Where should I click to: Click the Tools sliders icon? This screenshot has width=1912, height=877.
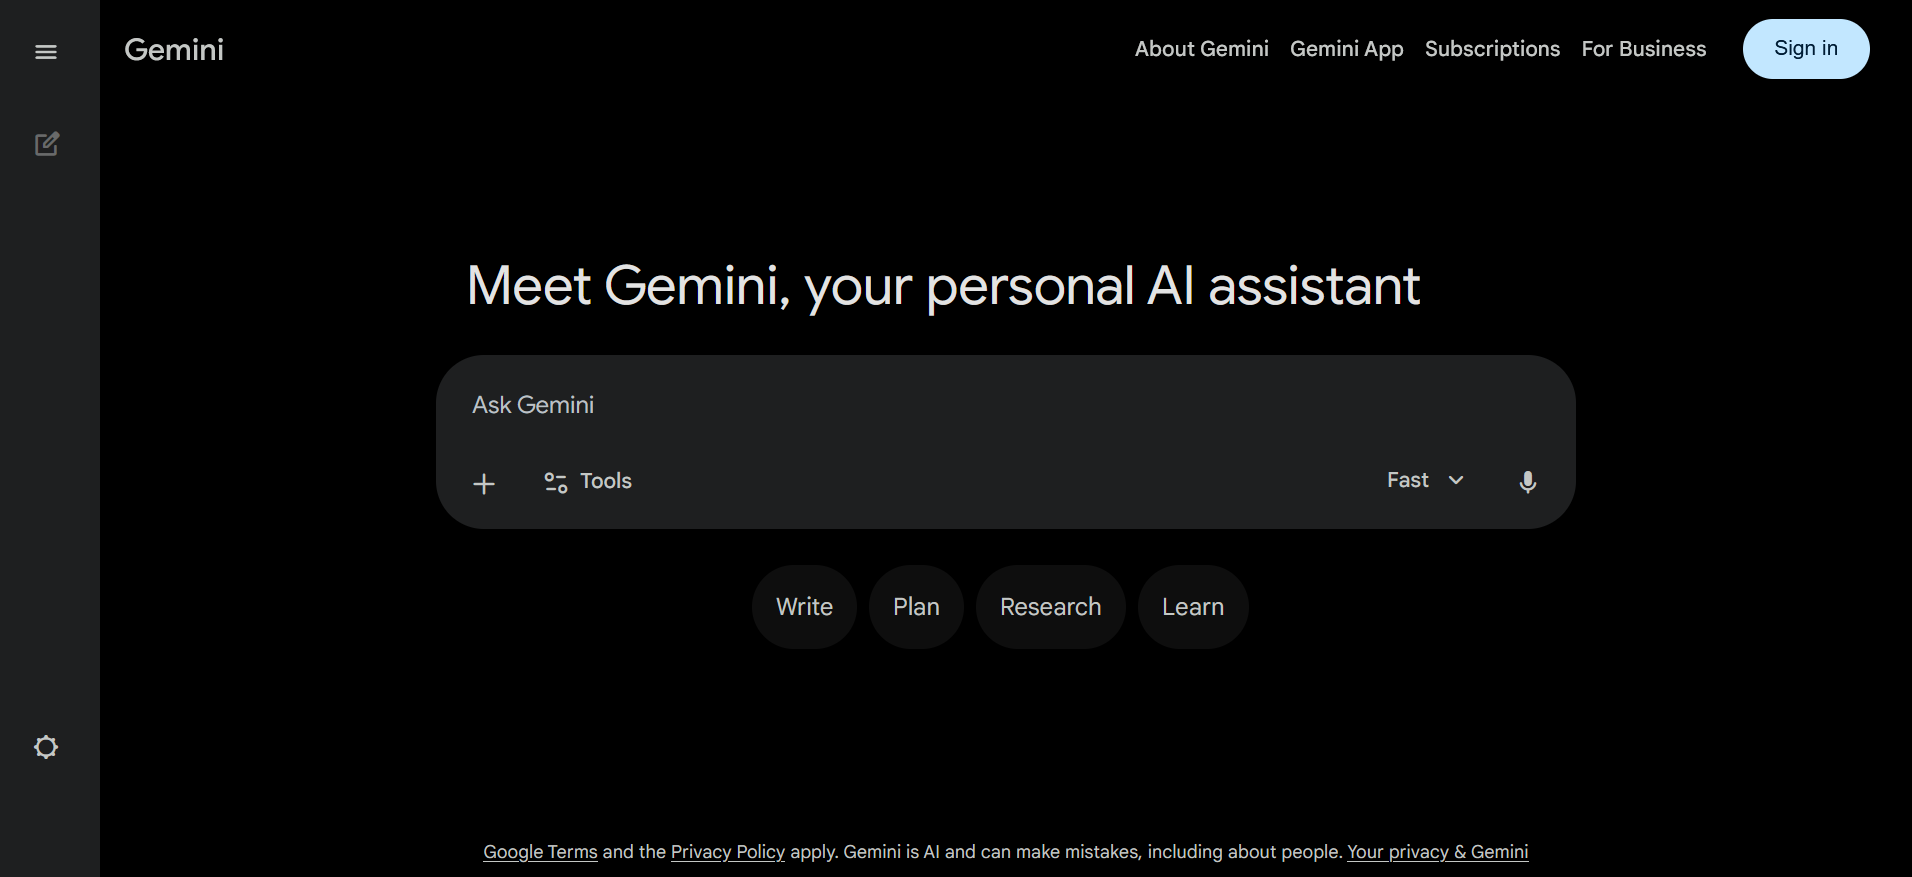pyautogui.click(x=554, y=481)
